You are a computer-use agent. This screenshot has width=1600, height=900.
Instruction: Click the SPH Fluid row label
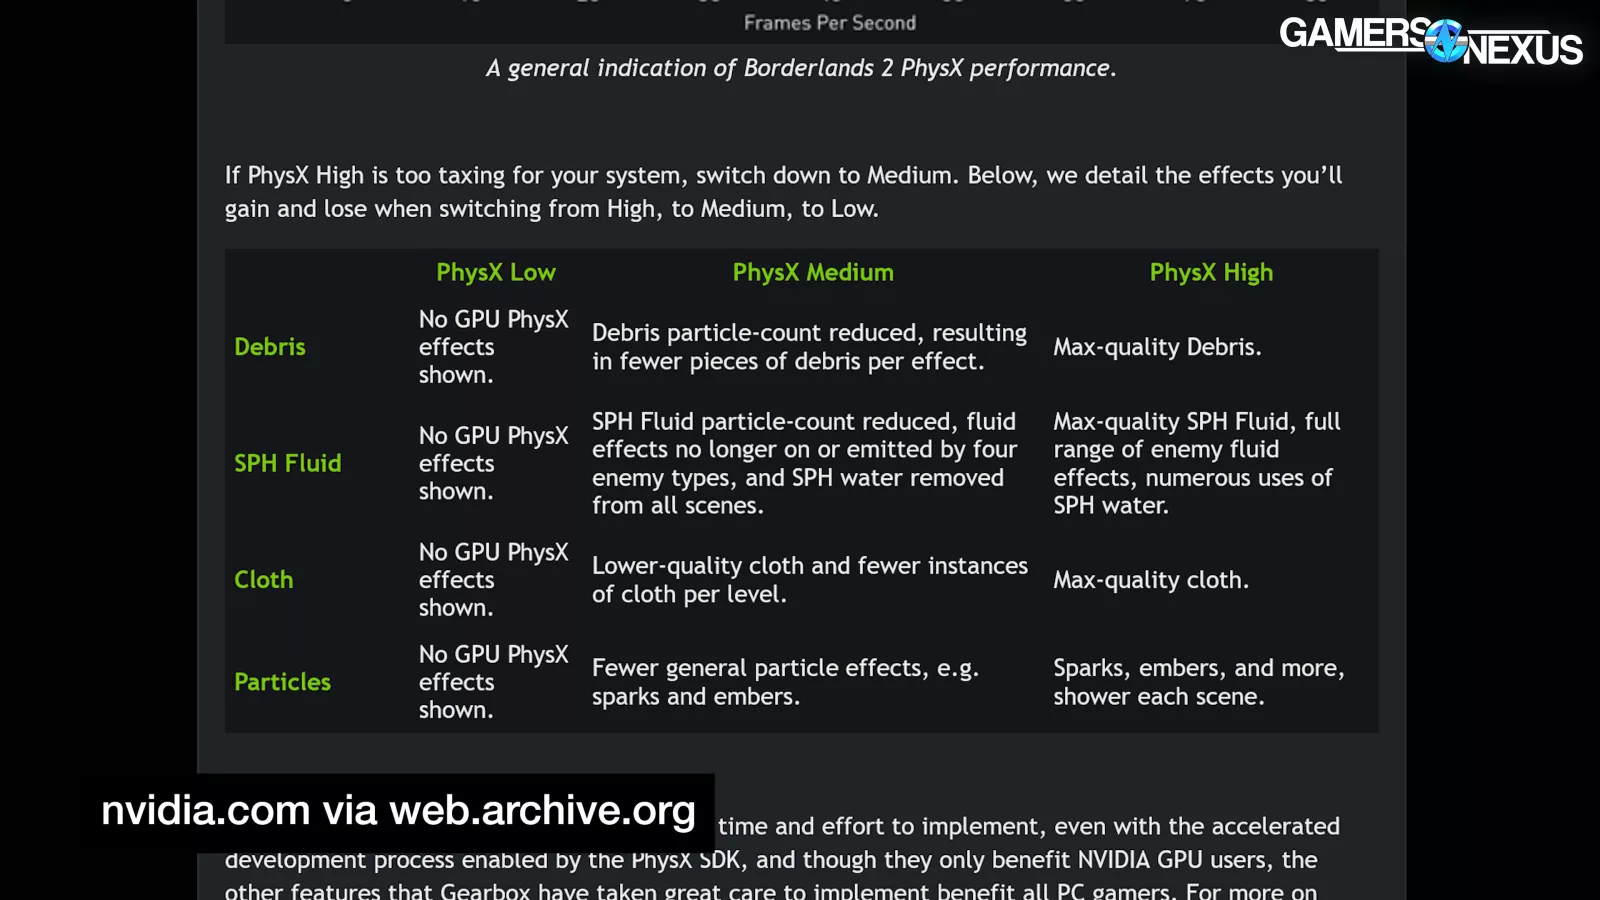coord(288,463)
